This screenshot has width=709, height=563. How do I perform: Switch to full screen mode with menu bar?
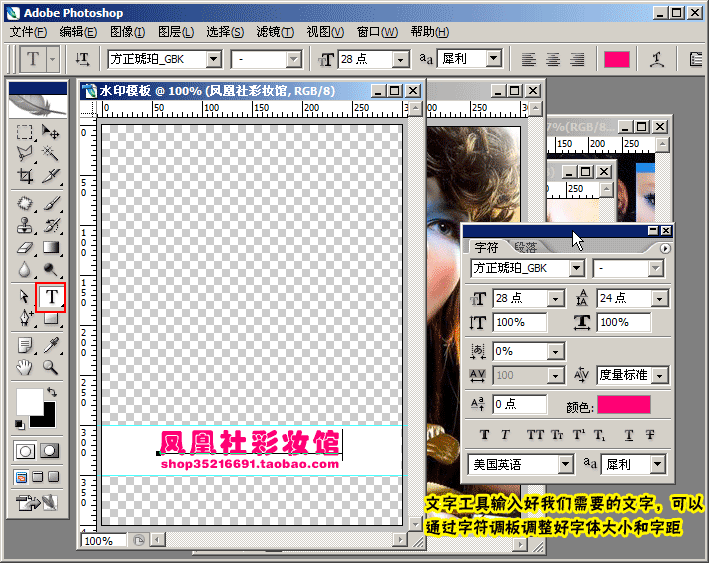click(x=38, y=477)
